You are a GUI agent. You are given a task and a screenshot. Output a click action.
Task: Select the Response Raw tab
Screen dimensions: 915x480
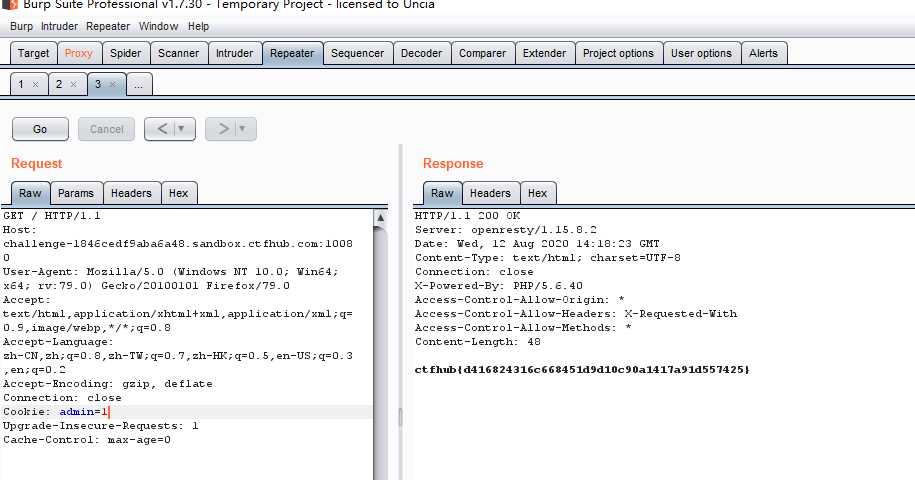[442, 193]
